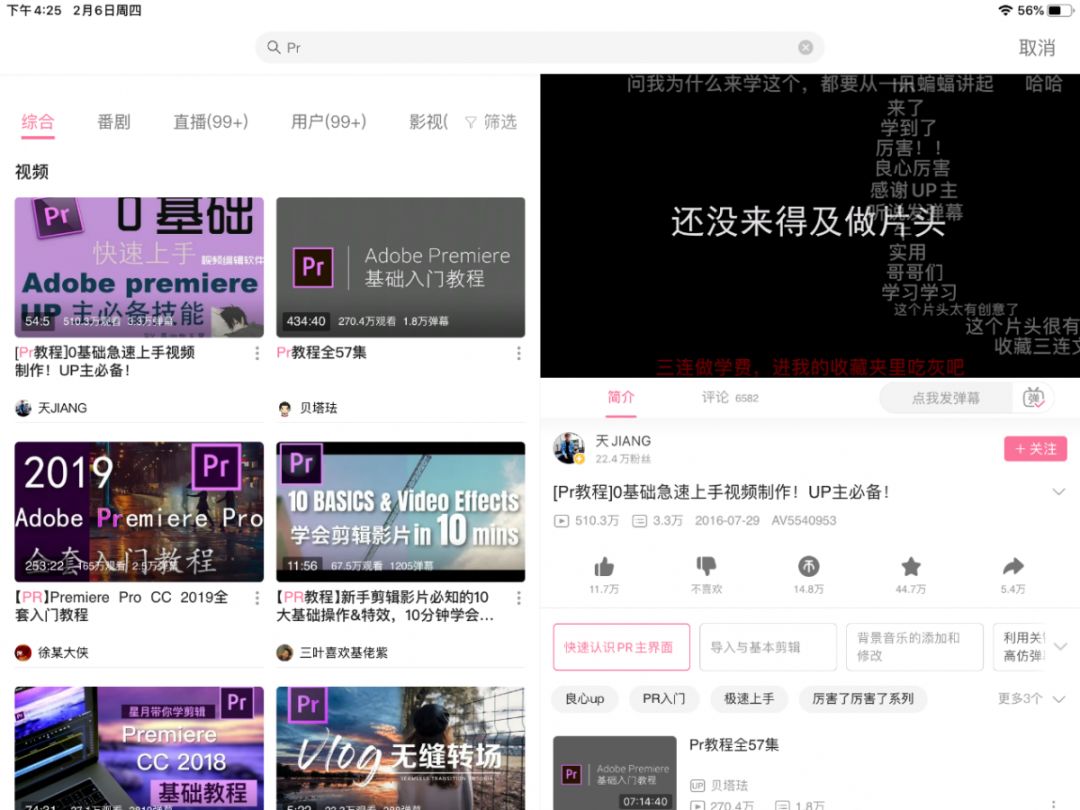The image size is (1080, 810).
Task: Open the 影视 tab
Action: [428, 122]
